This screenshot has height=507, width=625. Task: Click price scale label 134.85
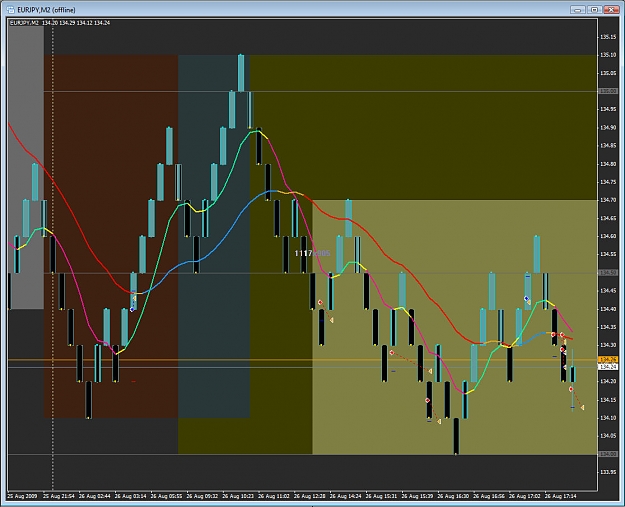608,146
